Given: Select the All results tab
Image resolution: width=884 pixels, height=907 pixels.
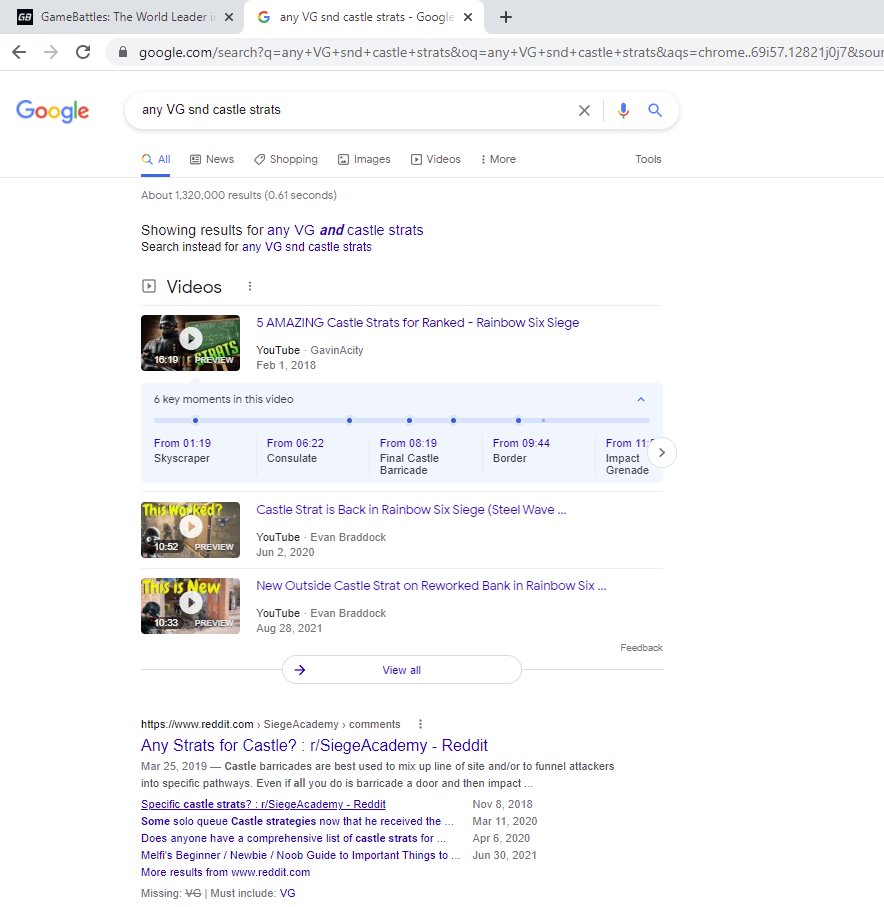Looking at the screenshot, I should 156,160.
